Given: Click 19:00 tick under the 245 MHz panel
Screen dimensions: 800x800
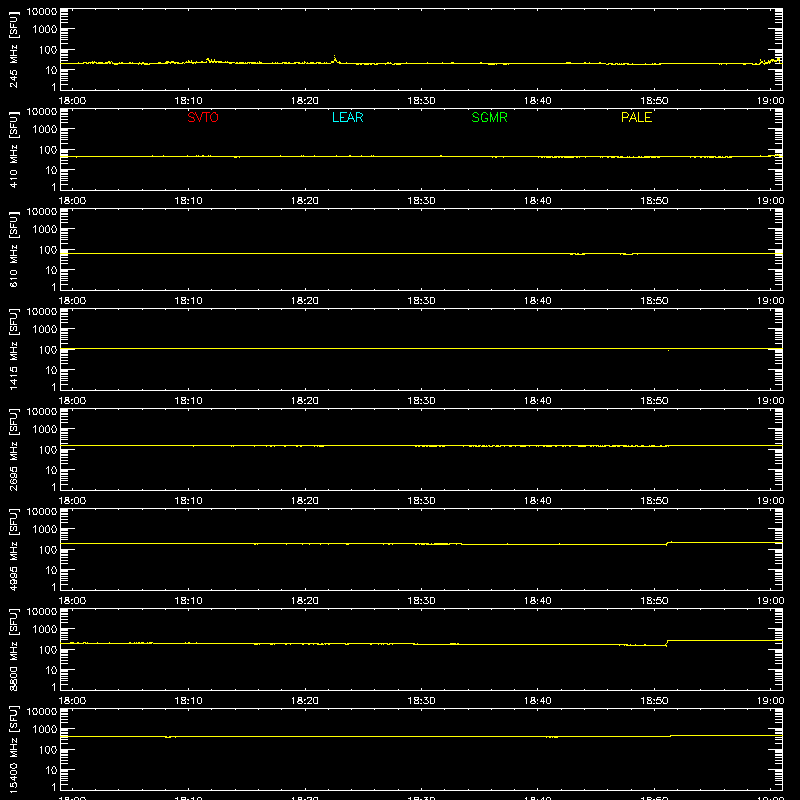Looking at the screenshot, I should point(770,101).
